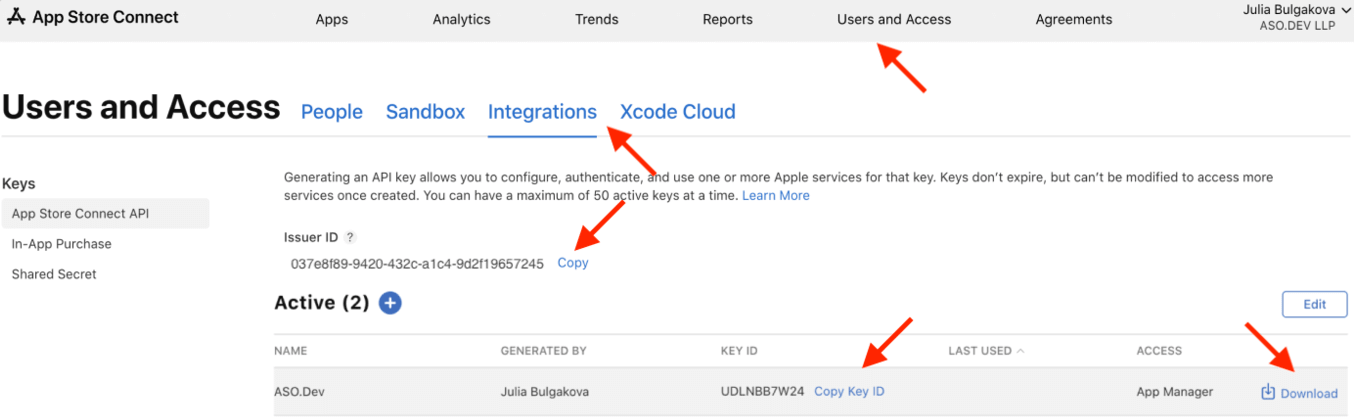
Task: Switch to the People tab
Action: (331, 112)
